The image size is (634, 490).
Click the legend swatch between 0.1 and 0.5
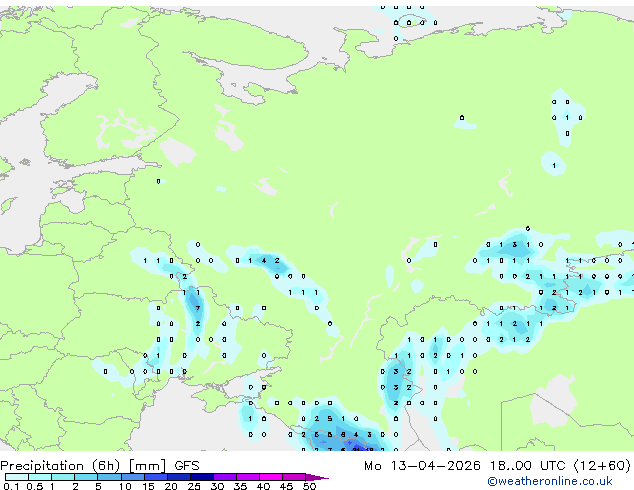click(17, 477)
